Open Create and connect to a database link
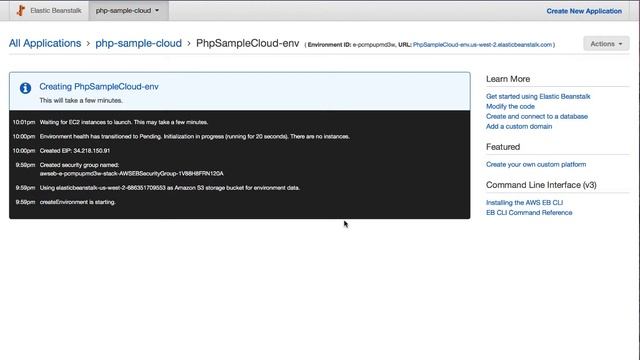This screenshot has height=360, width=640. point(537,116)
